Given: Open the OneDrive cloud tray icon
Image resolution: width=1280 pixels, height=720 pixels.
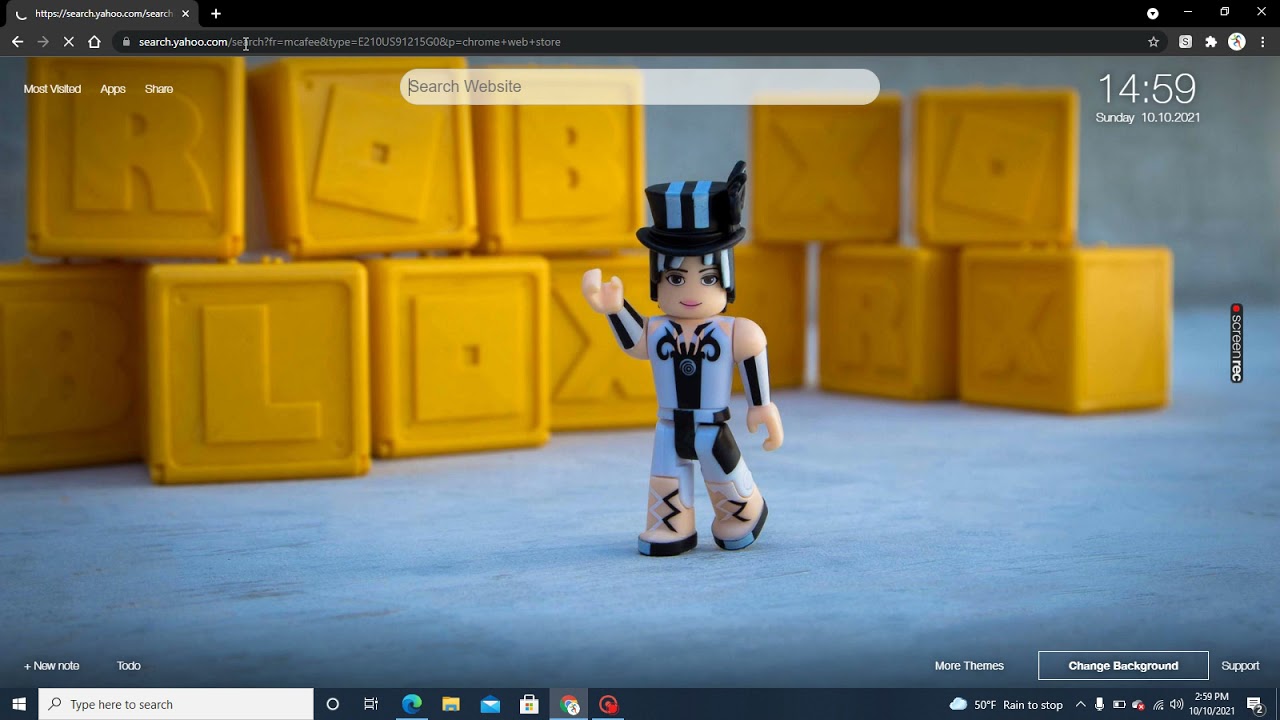Looking at the screenshot, I should coord(1138,704).
